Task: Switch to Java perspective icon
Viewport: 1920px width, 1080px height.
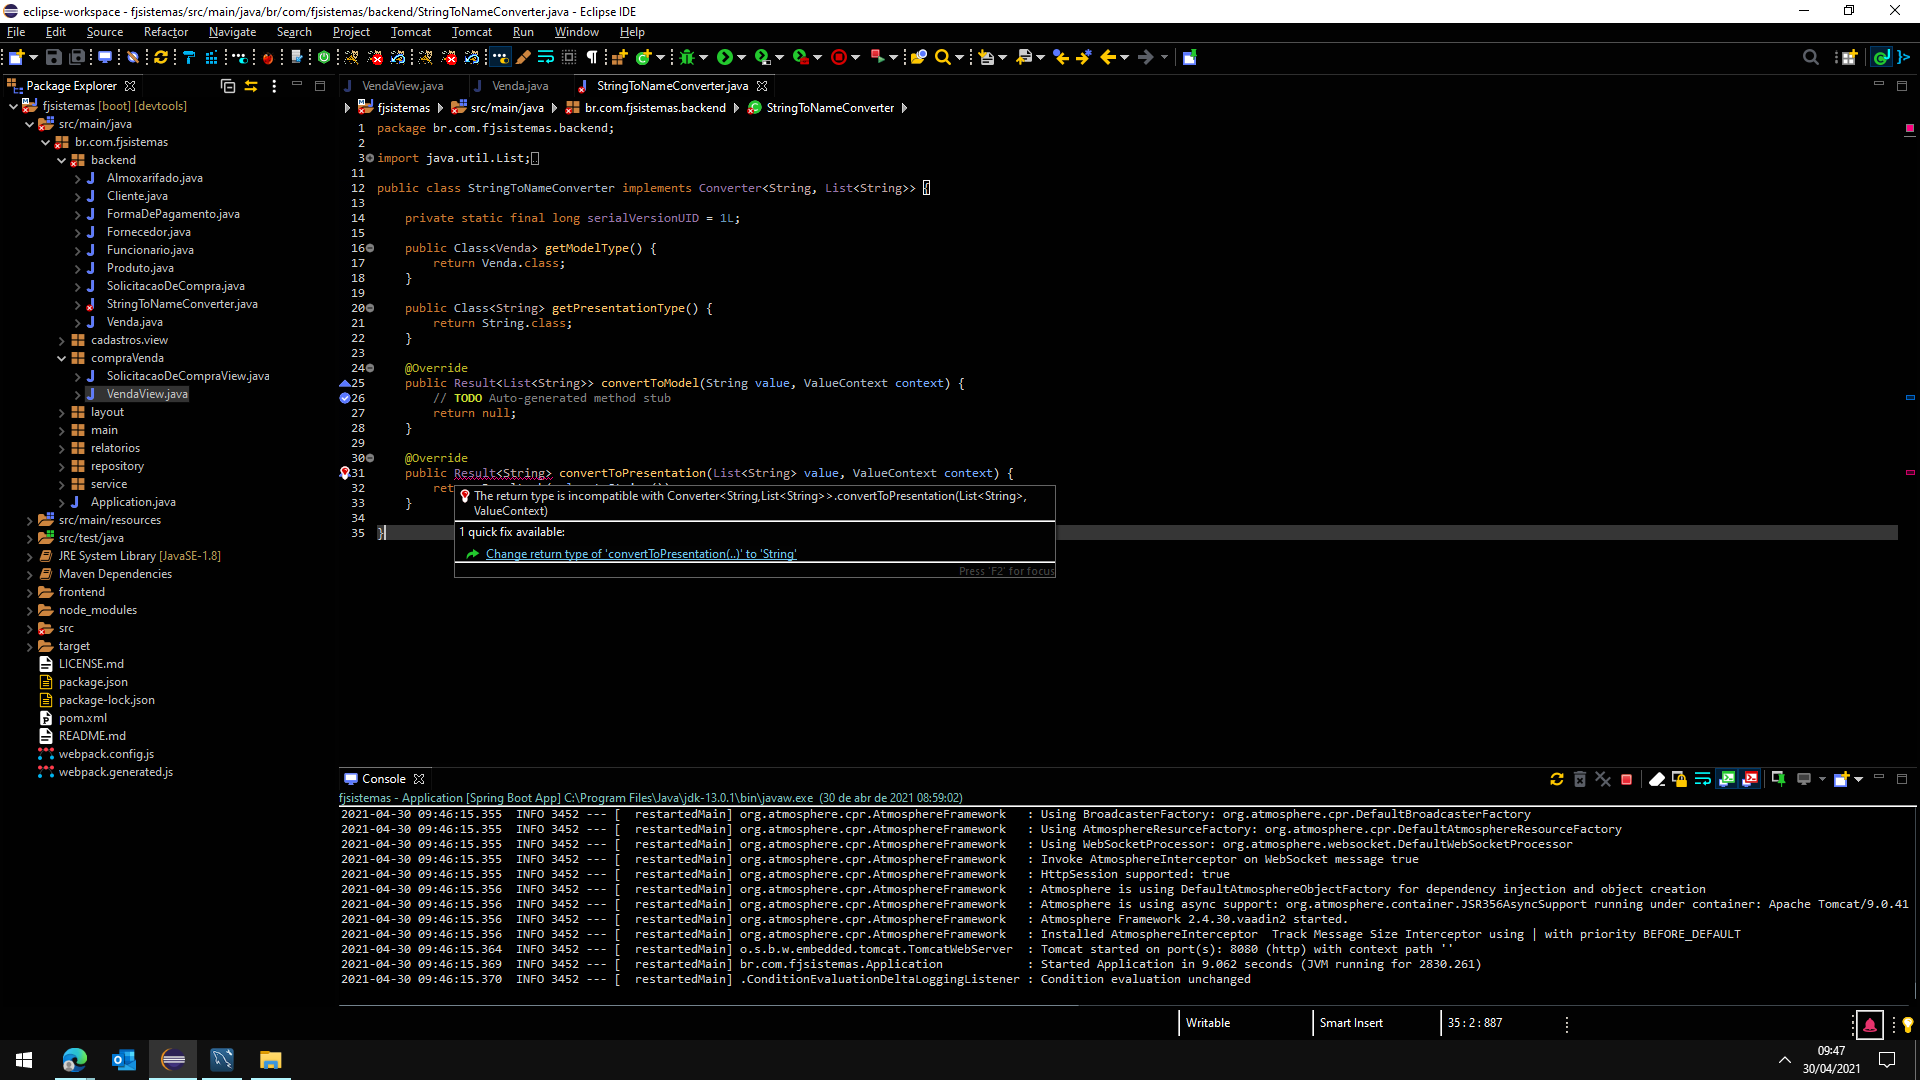Action: point(1881,58)
